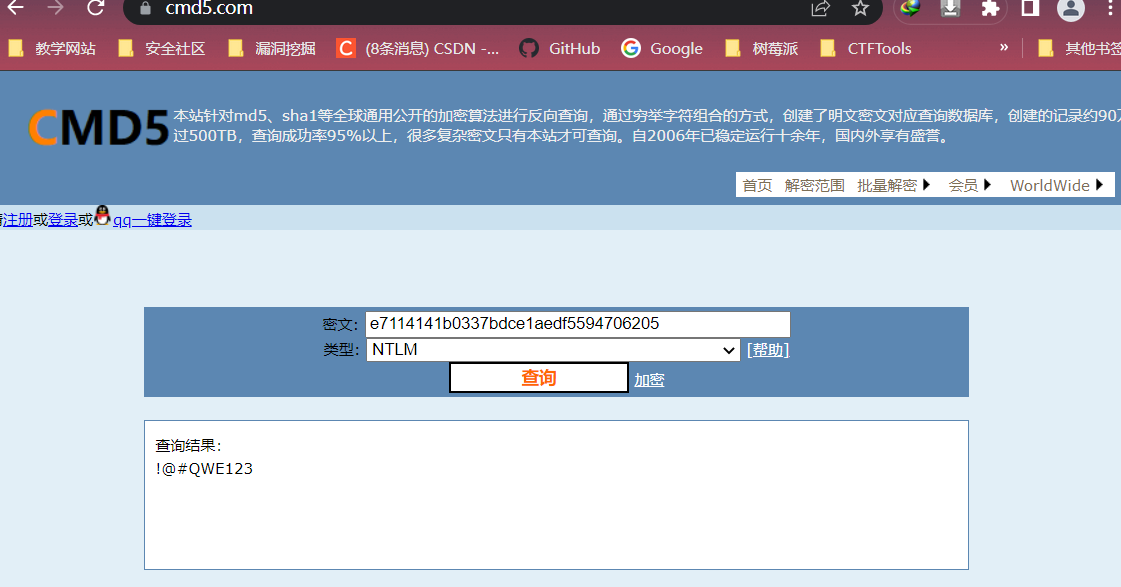This screenshot has width=1121, height=587.
Task: Open the IDM download extension icon
Action: (950, 8)
